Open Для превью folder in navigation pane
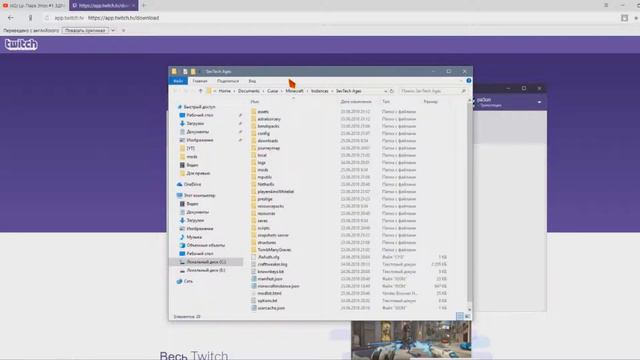 (x=198, y=173)
